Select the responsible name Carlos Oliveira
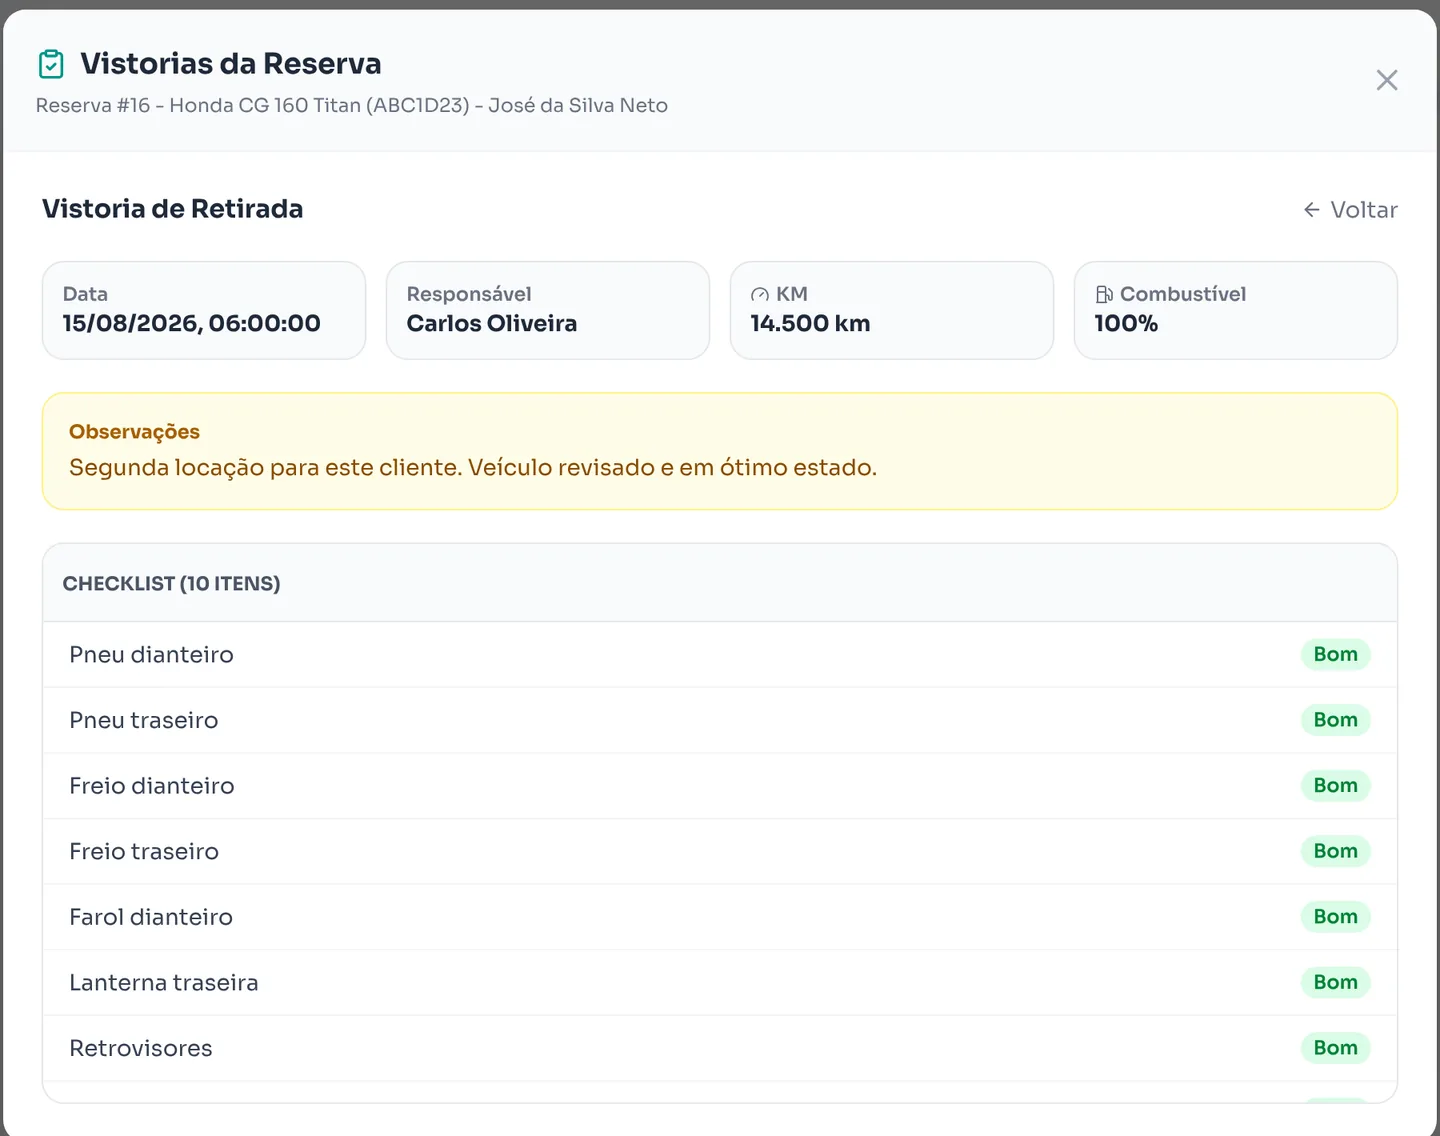Screen dimensions: 1440x1136 click(x=492, y=323)
